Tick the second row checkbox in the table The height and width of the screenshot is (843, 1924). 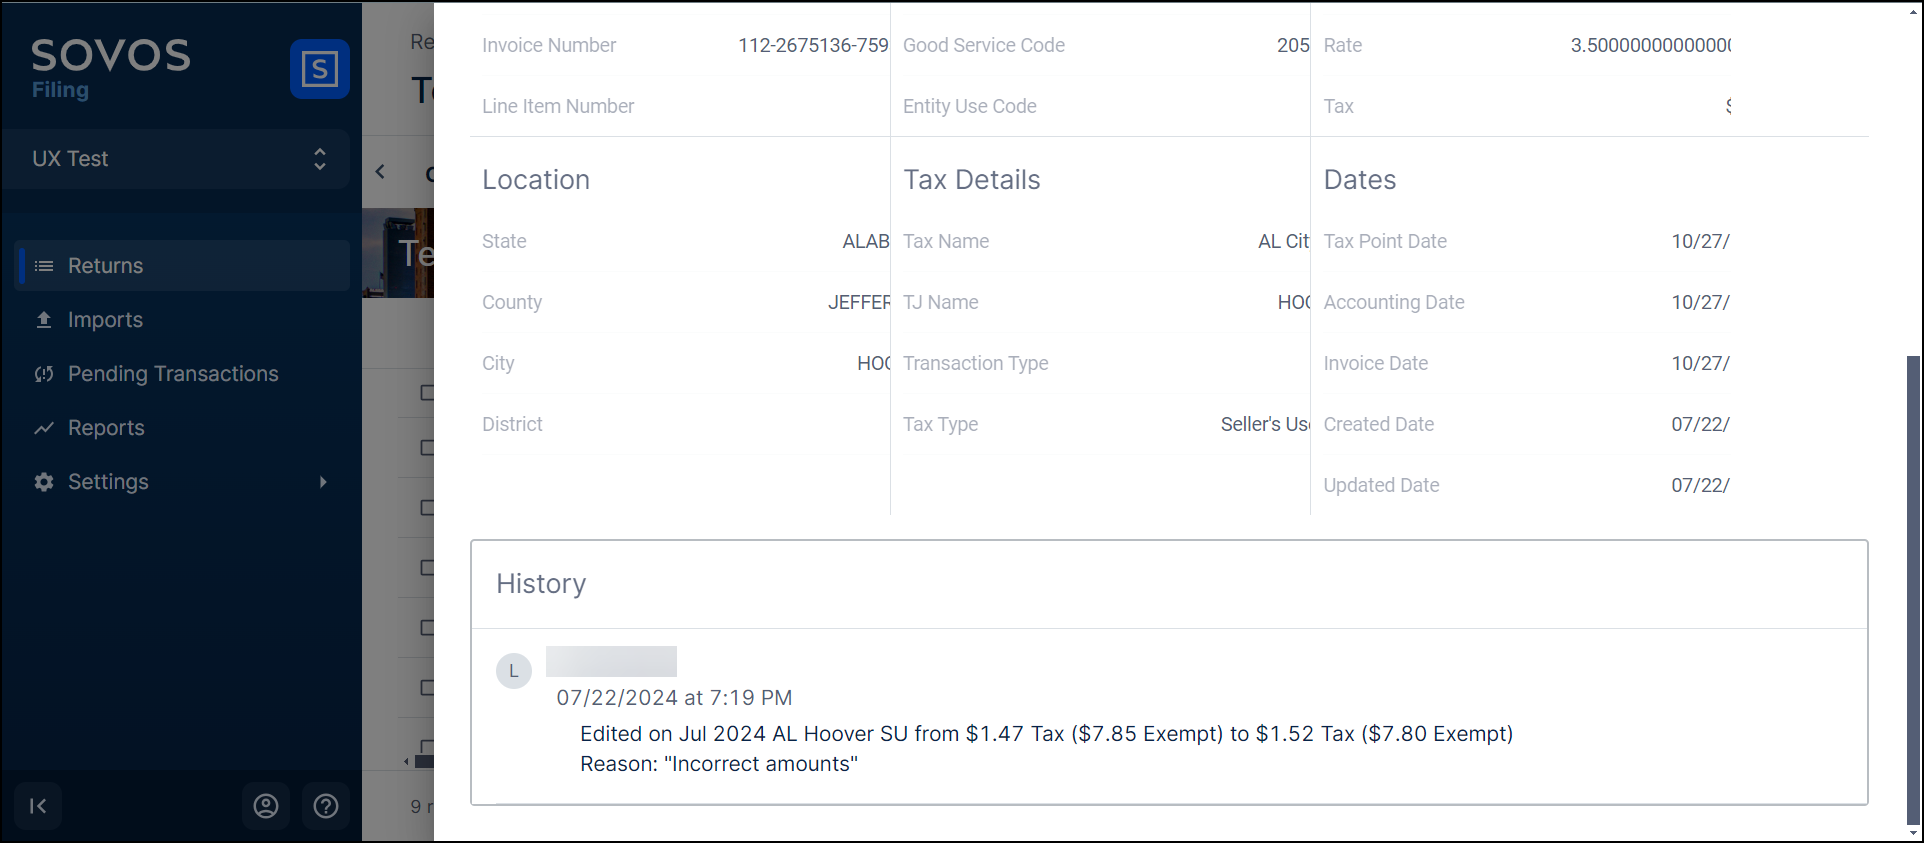pos(427,447)
